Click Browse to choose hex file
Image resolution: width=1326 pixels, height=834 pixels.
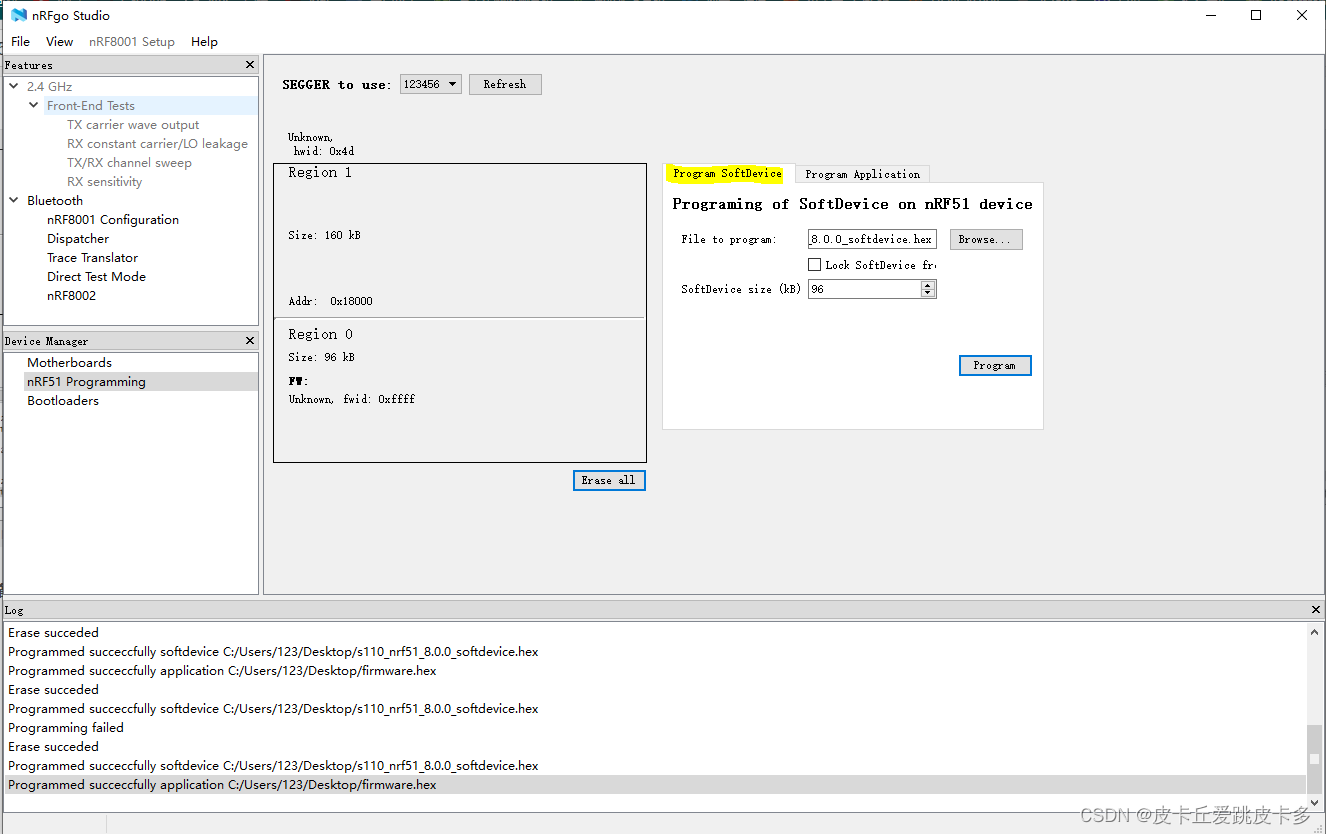tap(986, 239)
